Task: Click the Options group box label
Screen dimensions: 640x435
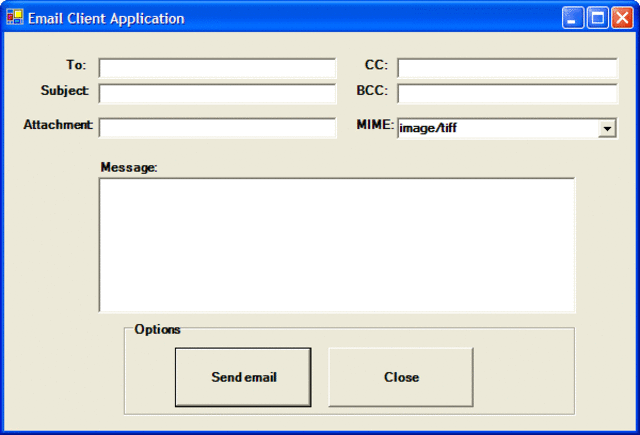Action: [x=157, y=329]
